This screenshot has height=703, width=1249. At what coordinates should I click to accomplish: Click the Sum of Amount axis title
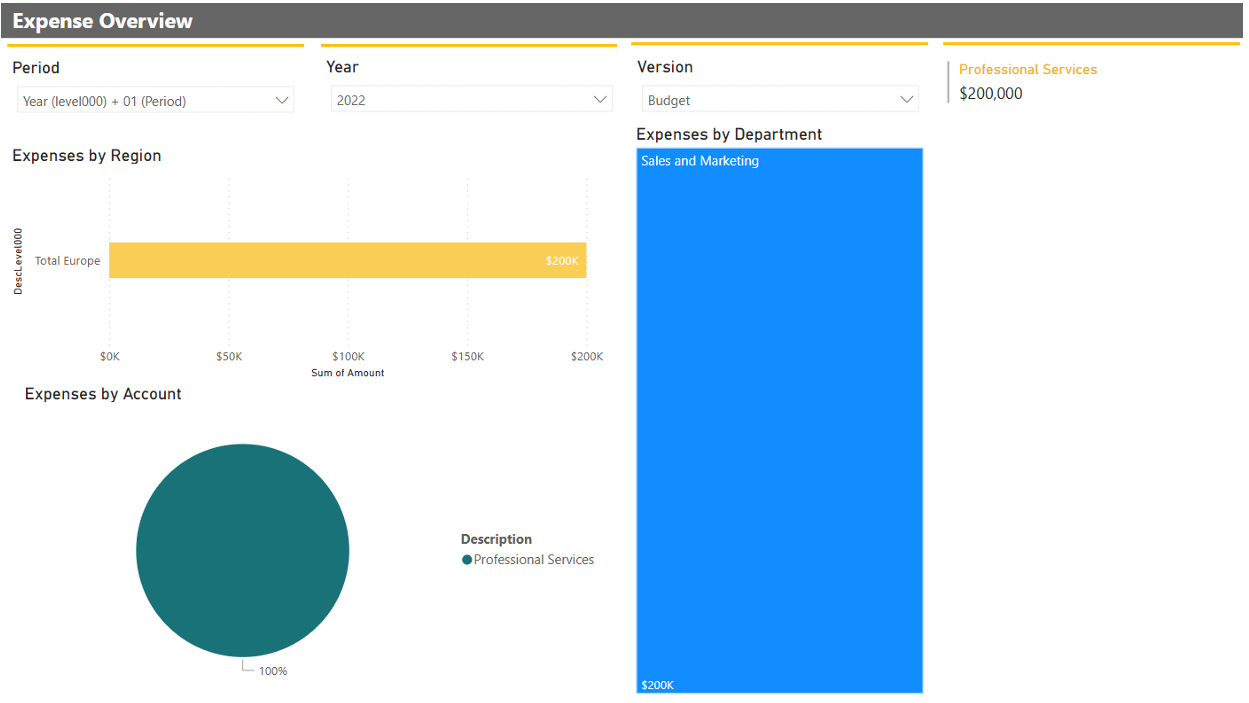pyautogui.click(x=348, y=373)
